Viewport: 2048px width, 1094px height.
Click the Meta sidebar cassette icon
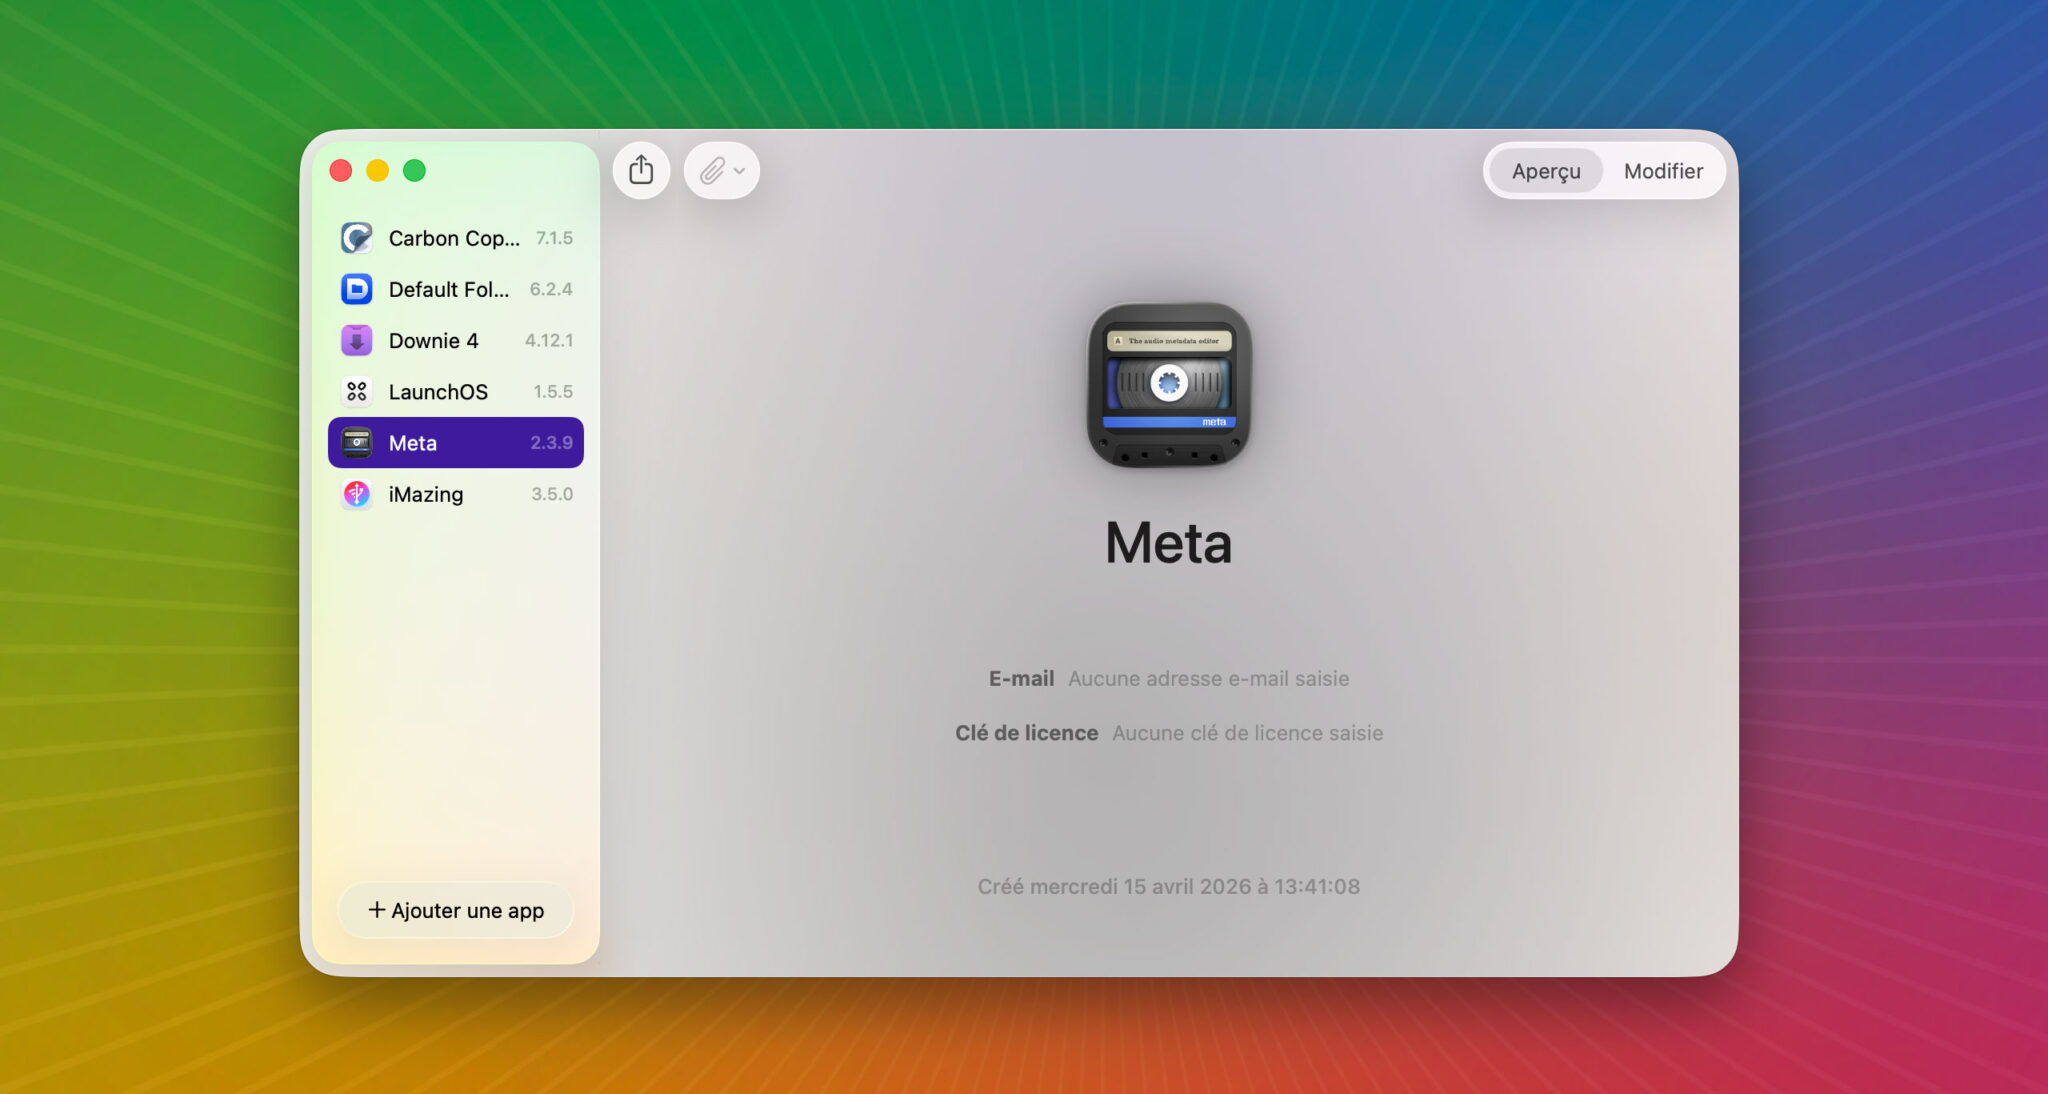click(x=357, y=442)
